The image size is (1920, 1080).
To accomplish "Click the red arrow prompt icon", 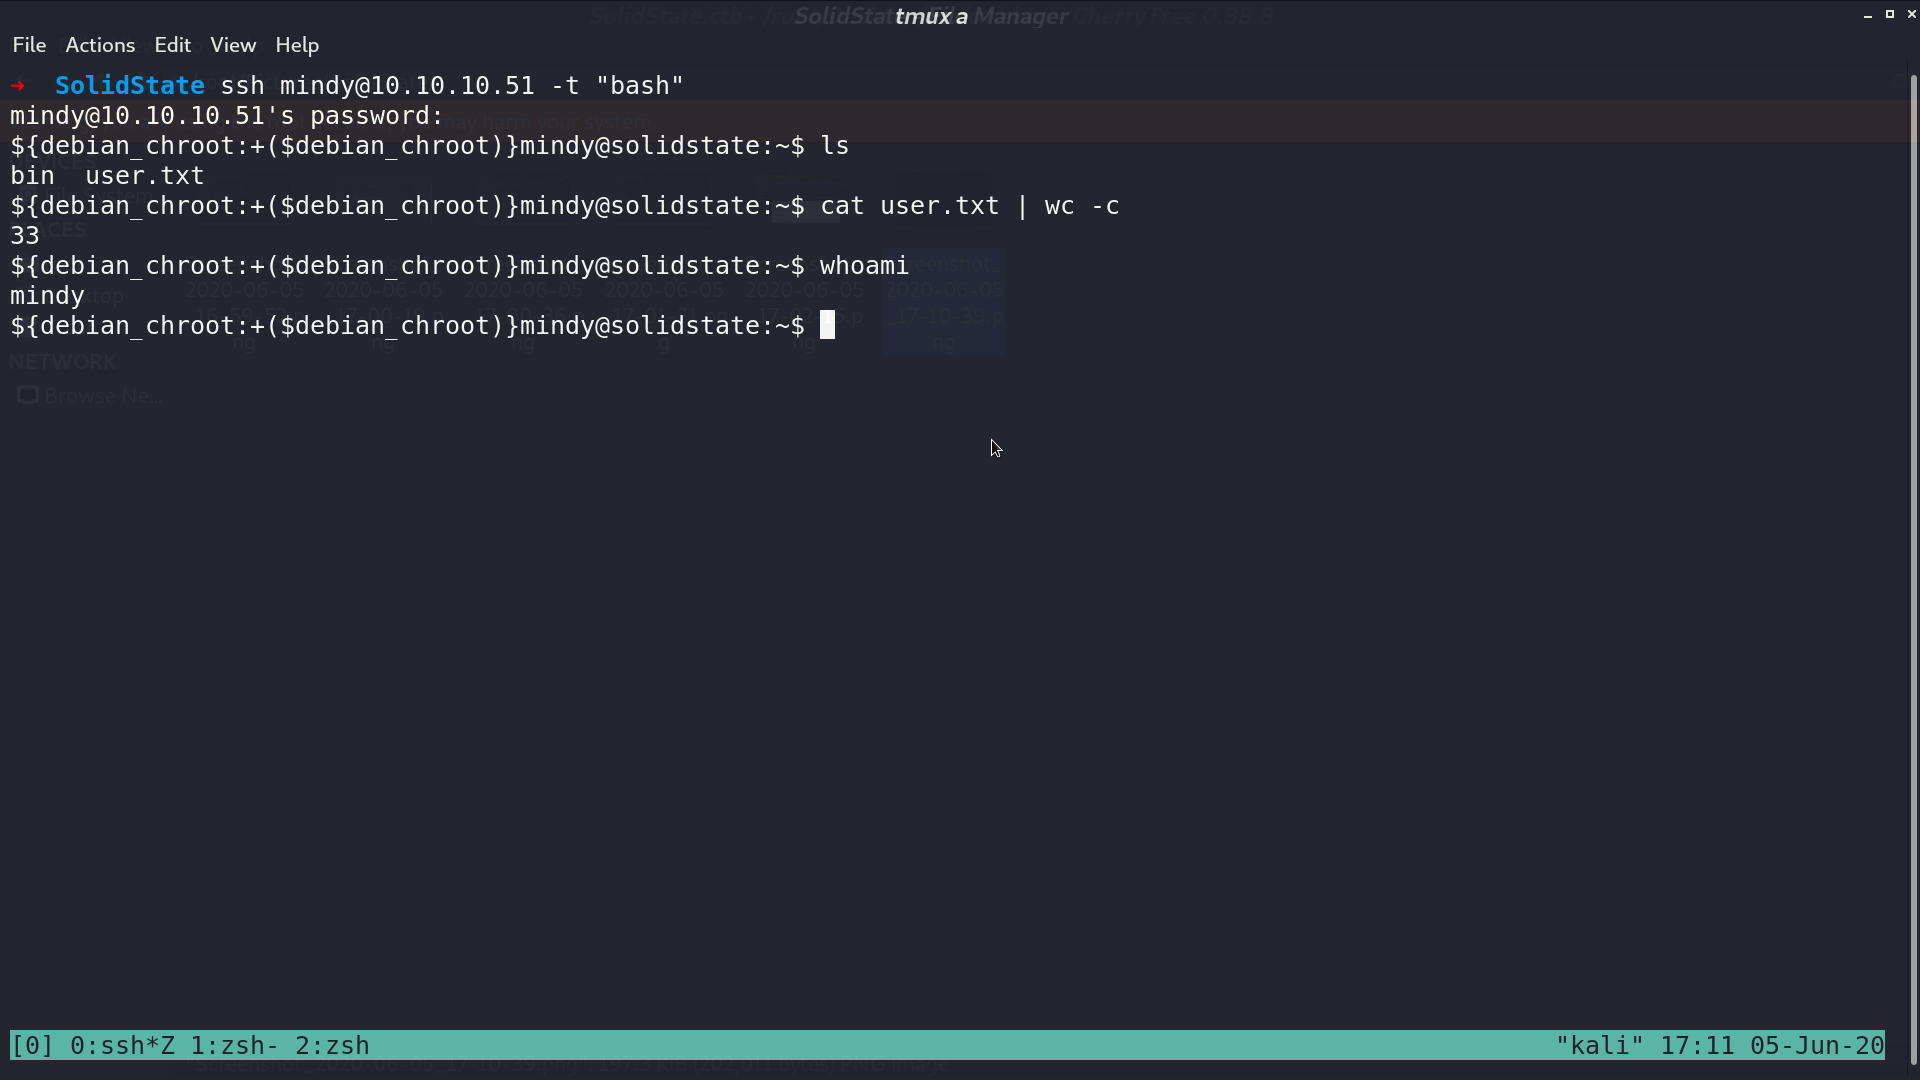I will click(18, 85).
